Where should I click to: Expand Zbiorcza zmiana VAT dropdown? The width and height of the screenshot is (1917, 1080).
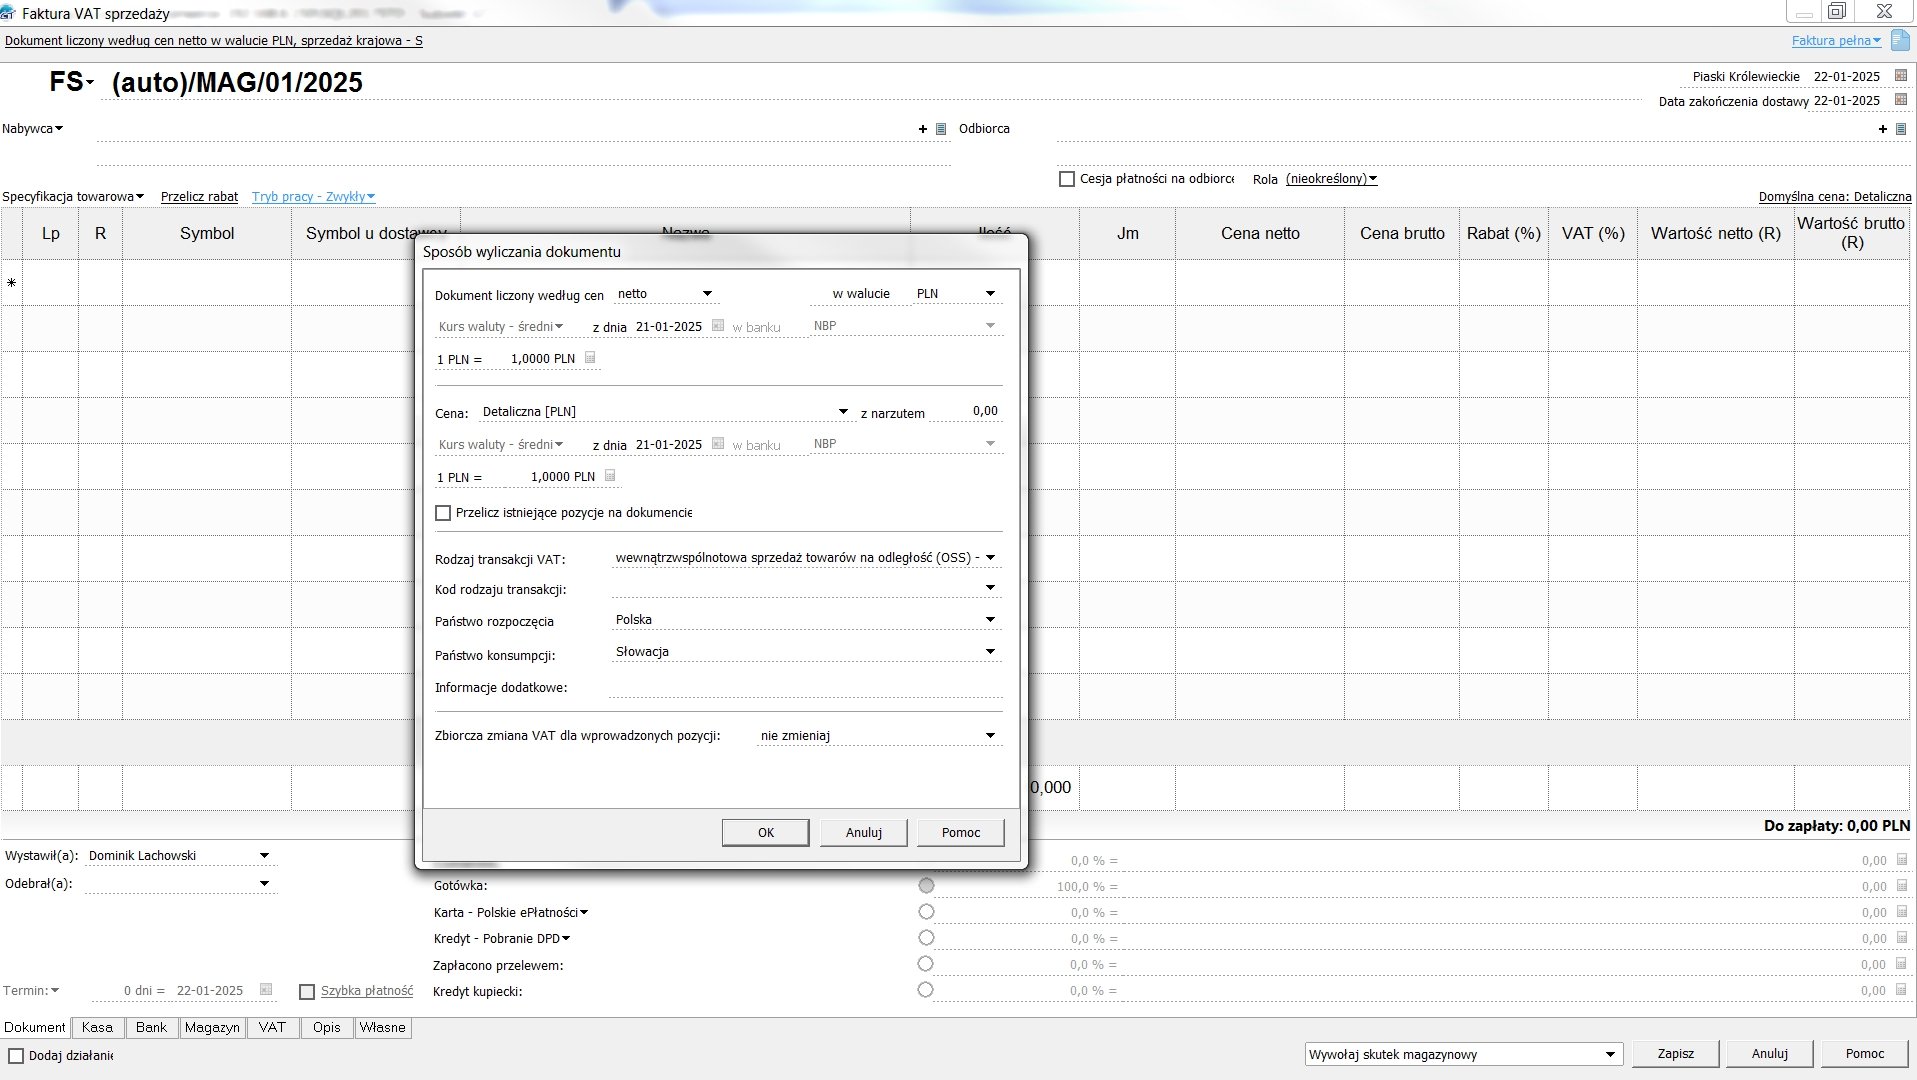[x=990, y=736]
